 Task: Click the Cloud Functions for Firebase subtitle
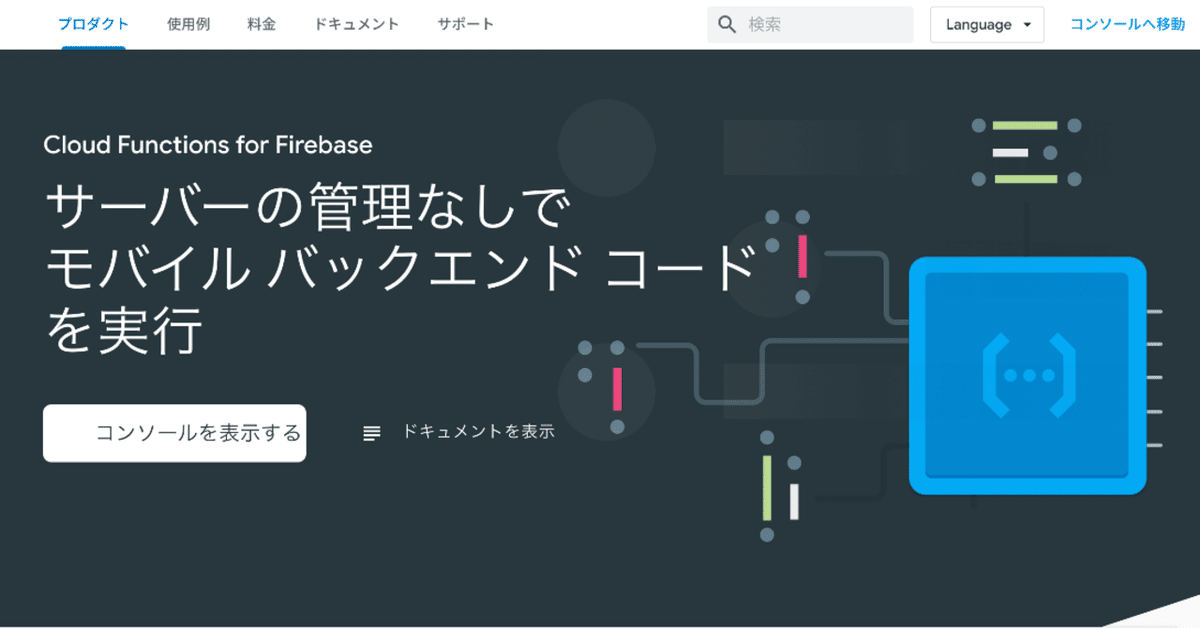coord(208,145)
